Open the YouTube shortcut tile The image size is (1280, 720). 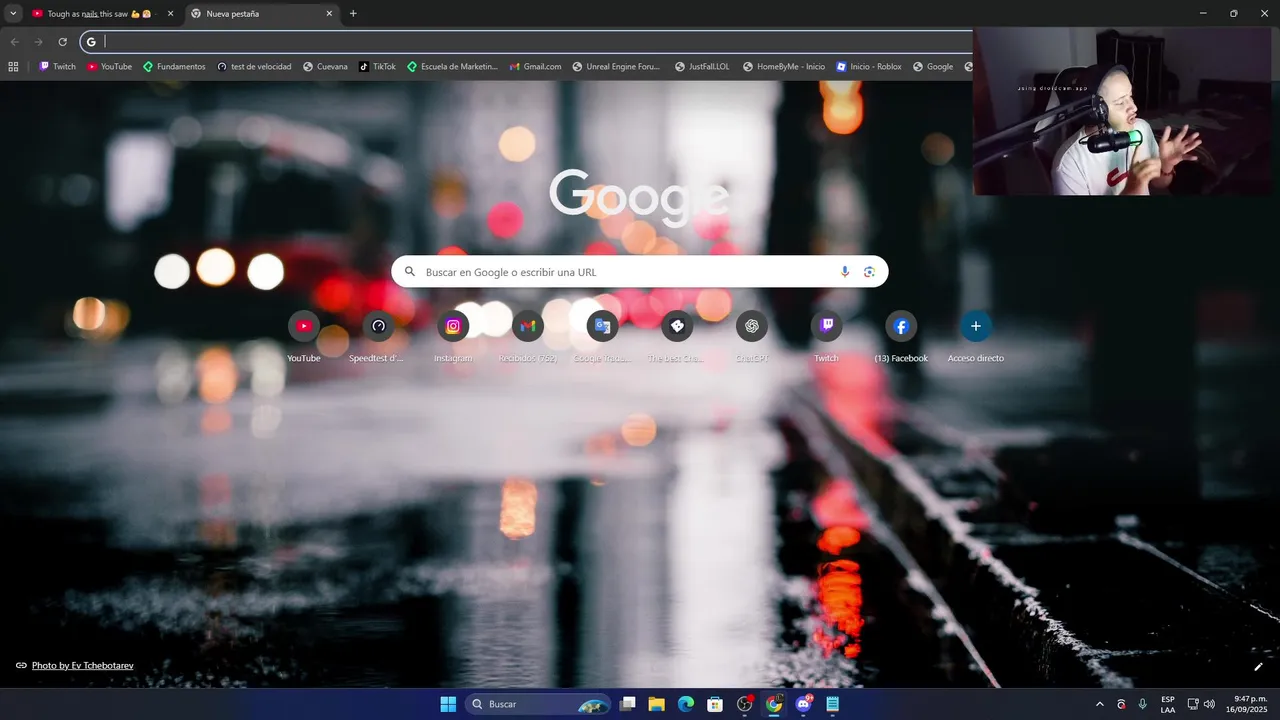click(x=304, y=337)
